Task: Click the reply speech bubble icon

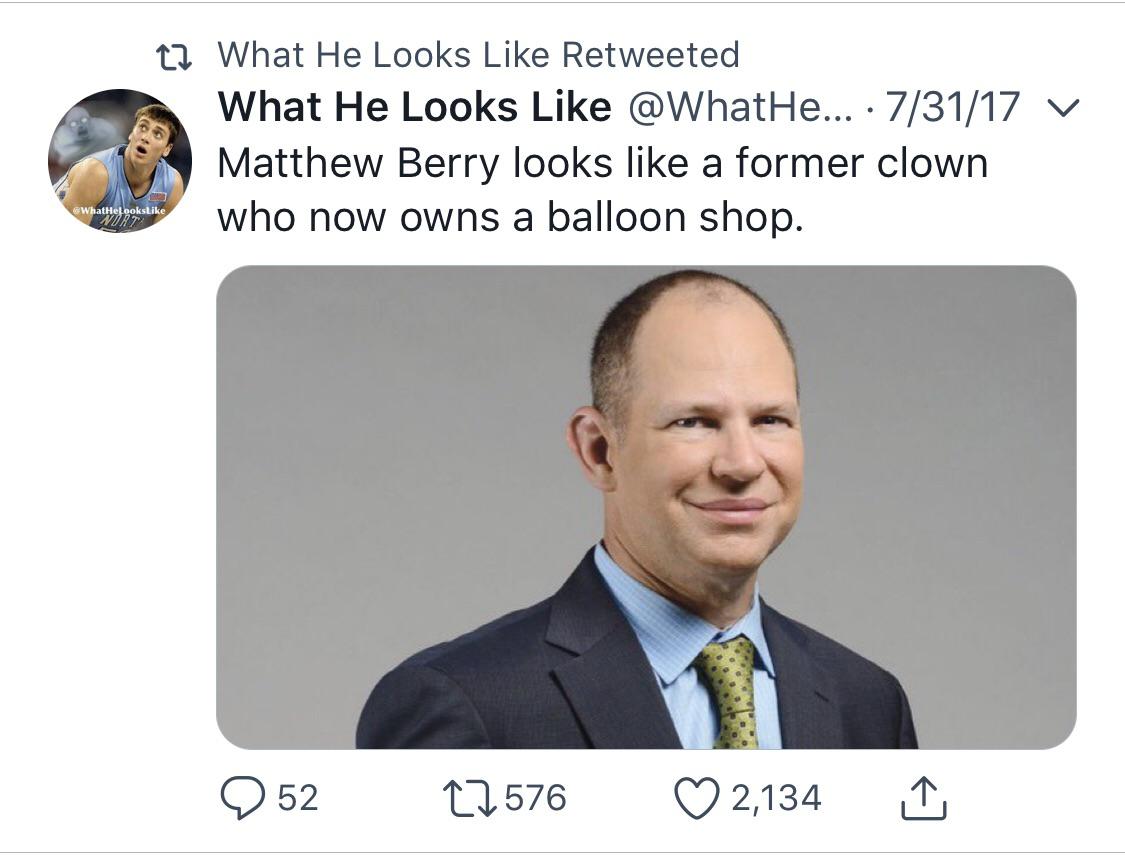Action: [x=240, y=797]
